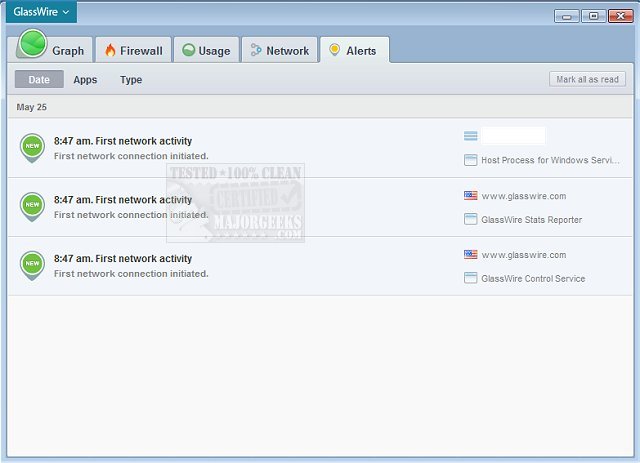Image resolution: width=640 pixels, height=463 pixels.
Task: Close the GlassWire window
Action: tap(621, 16)
